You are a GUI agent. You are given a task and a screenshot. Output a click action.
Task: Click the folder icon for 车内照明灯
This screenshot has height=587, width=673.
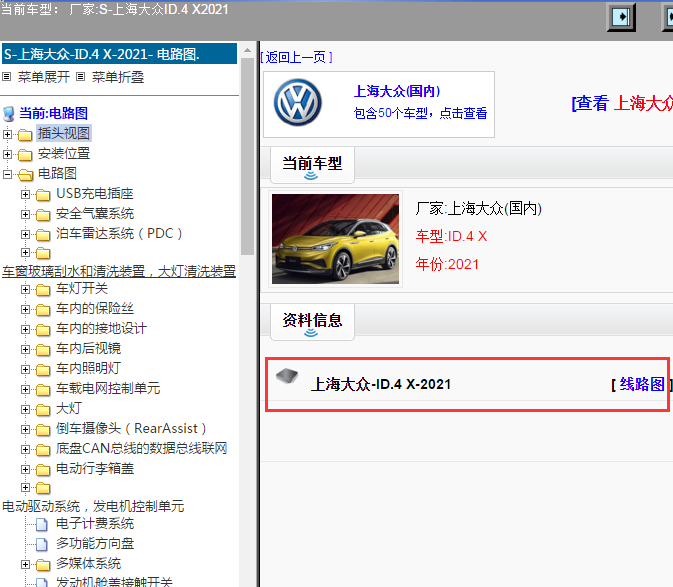coord(43,369)
